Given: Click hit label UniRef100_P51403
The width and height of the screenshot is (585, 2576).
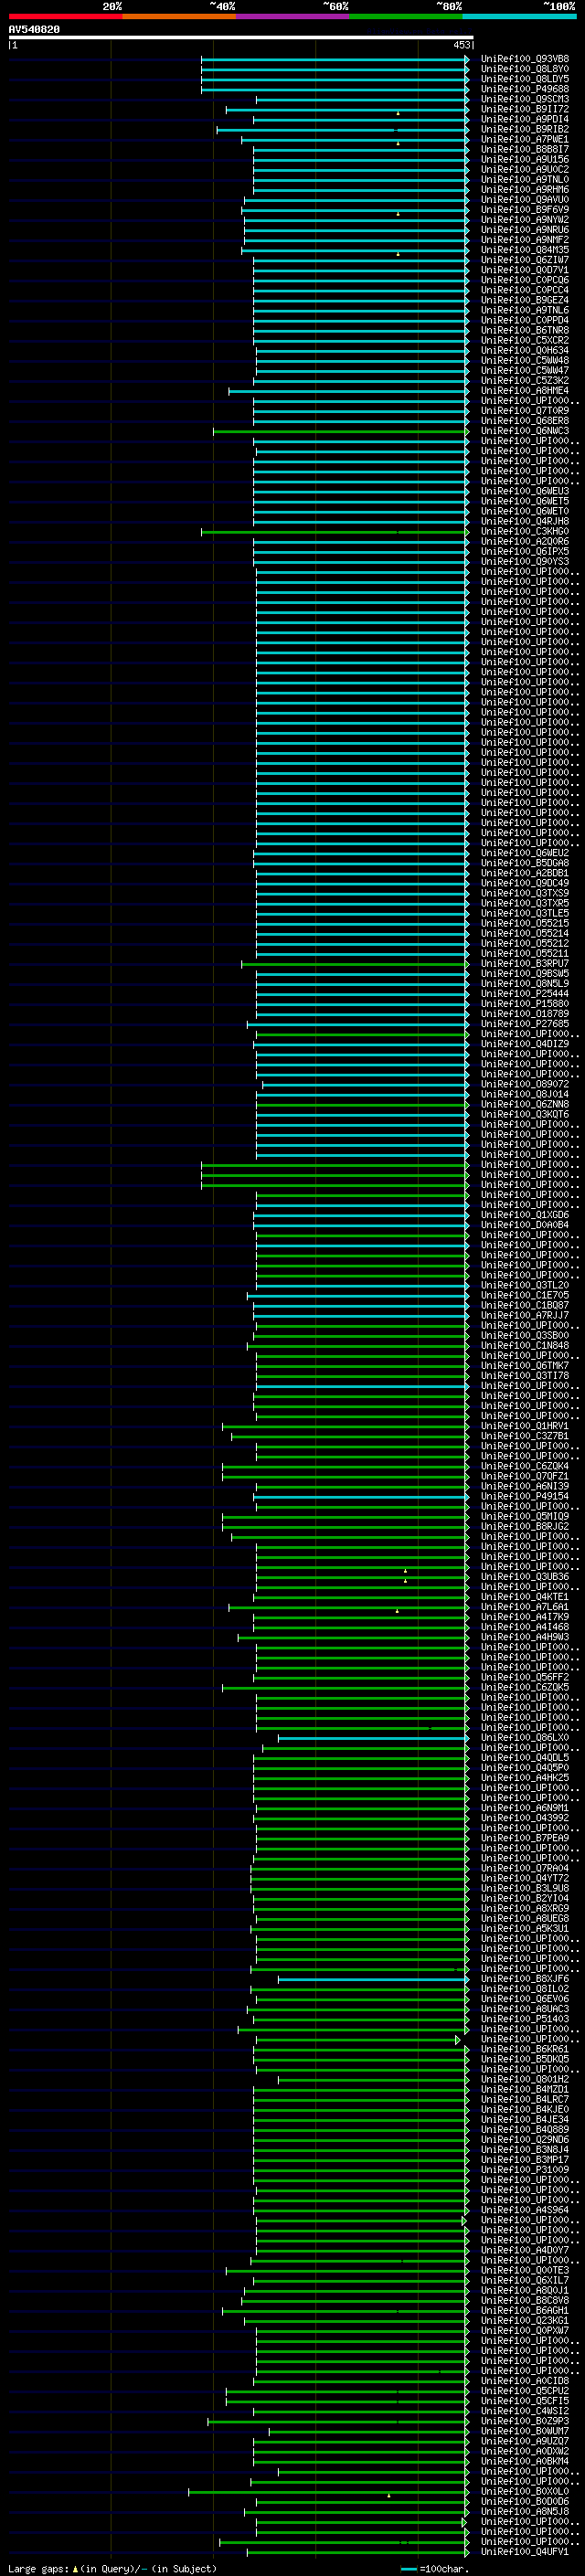Looking at the screenshot, I should [525, 2019].
